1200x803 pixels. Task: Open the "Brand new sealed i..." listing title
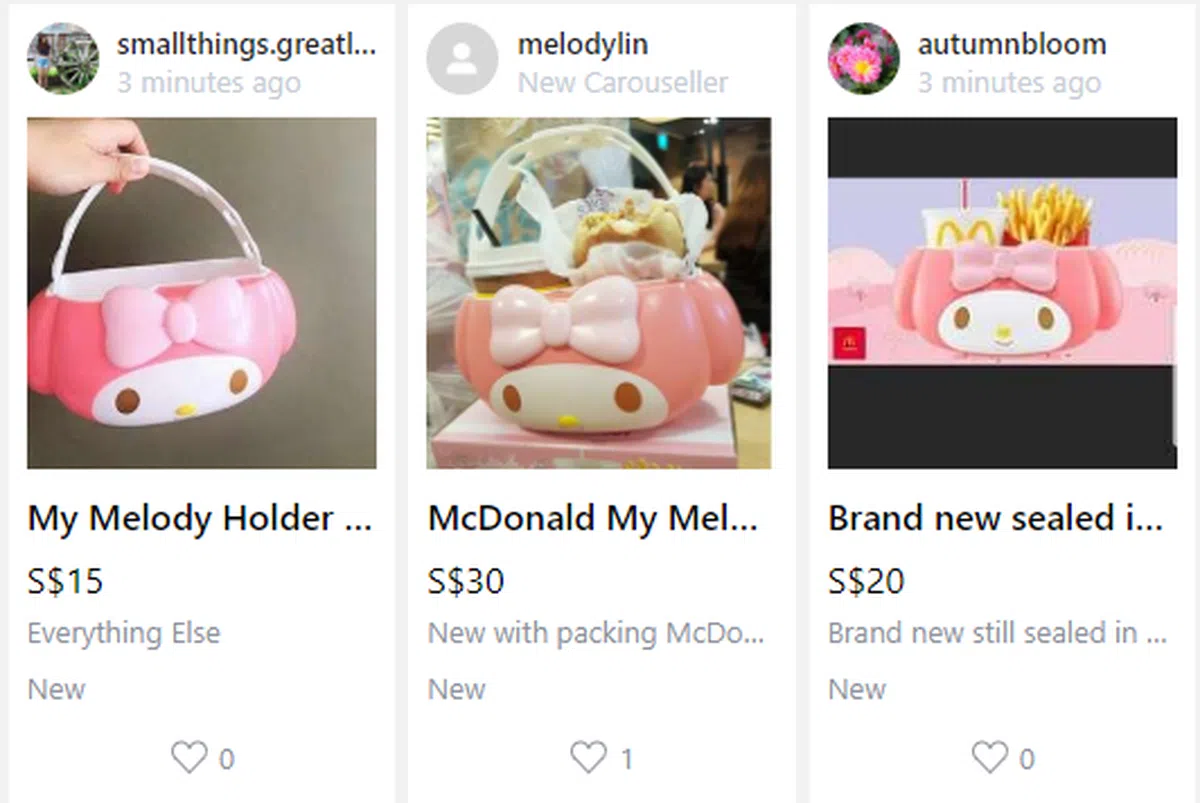click(x=995, y=518)
